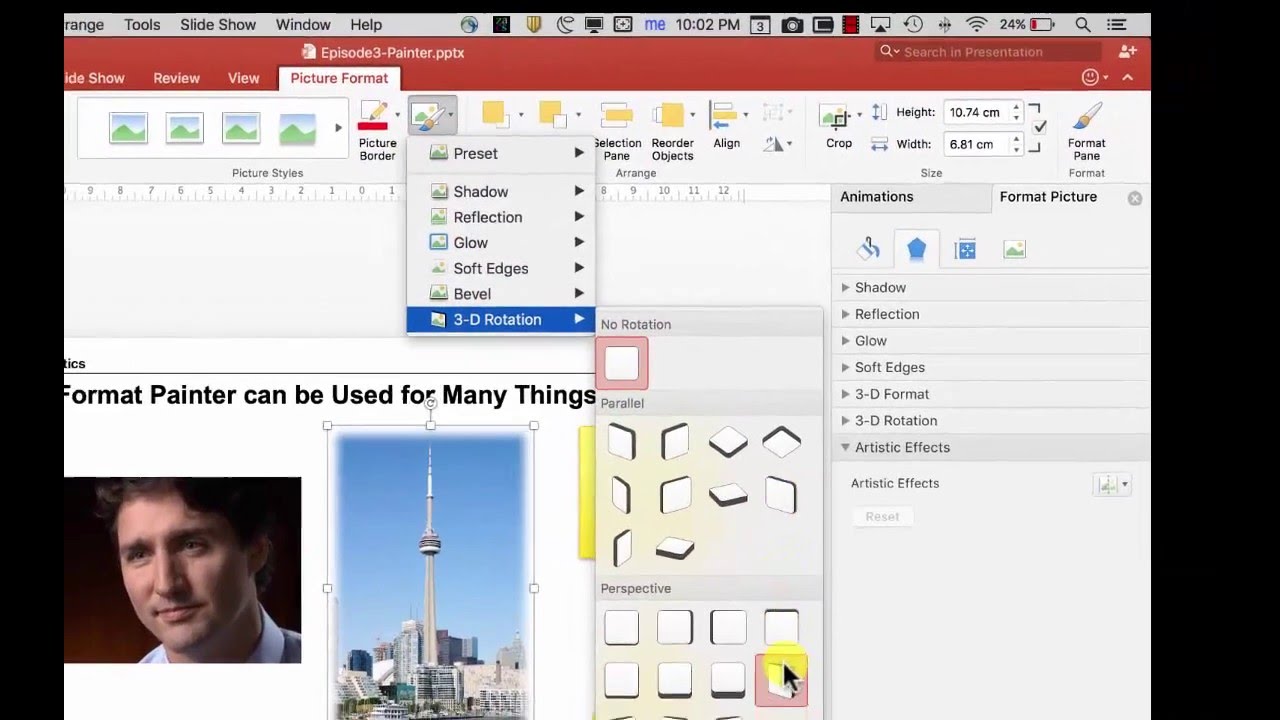Expand the Picture Styles gallery arrow
The height and width of the screenshot is (720, 1280).
click(x=338, y=128)
